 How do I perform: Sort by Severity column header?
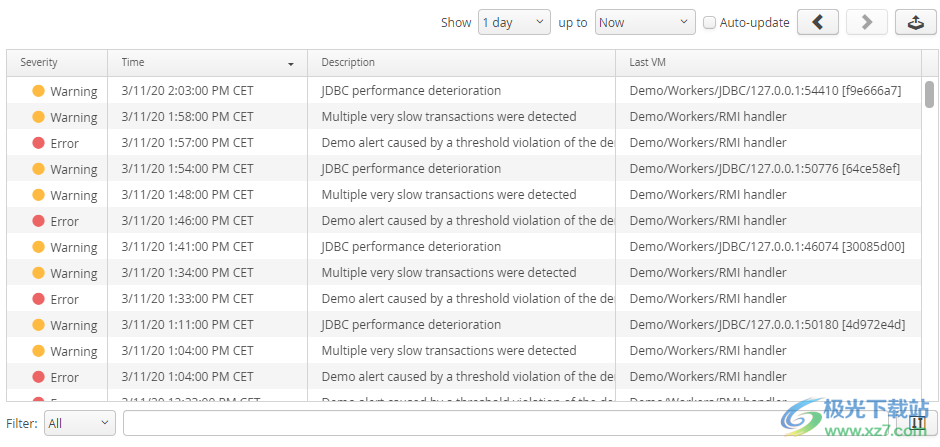(x=57, y=62)
